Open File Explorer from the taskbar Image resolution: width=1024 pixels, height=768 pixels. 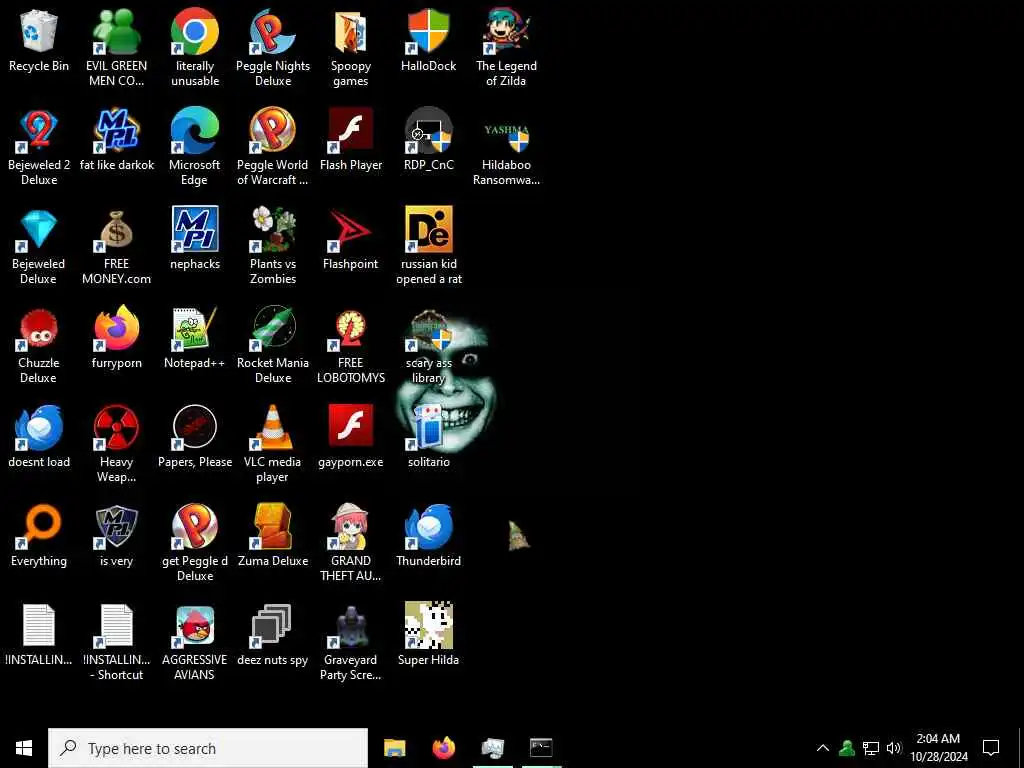(394, 748)
